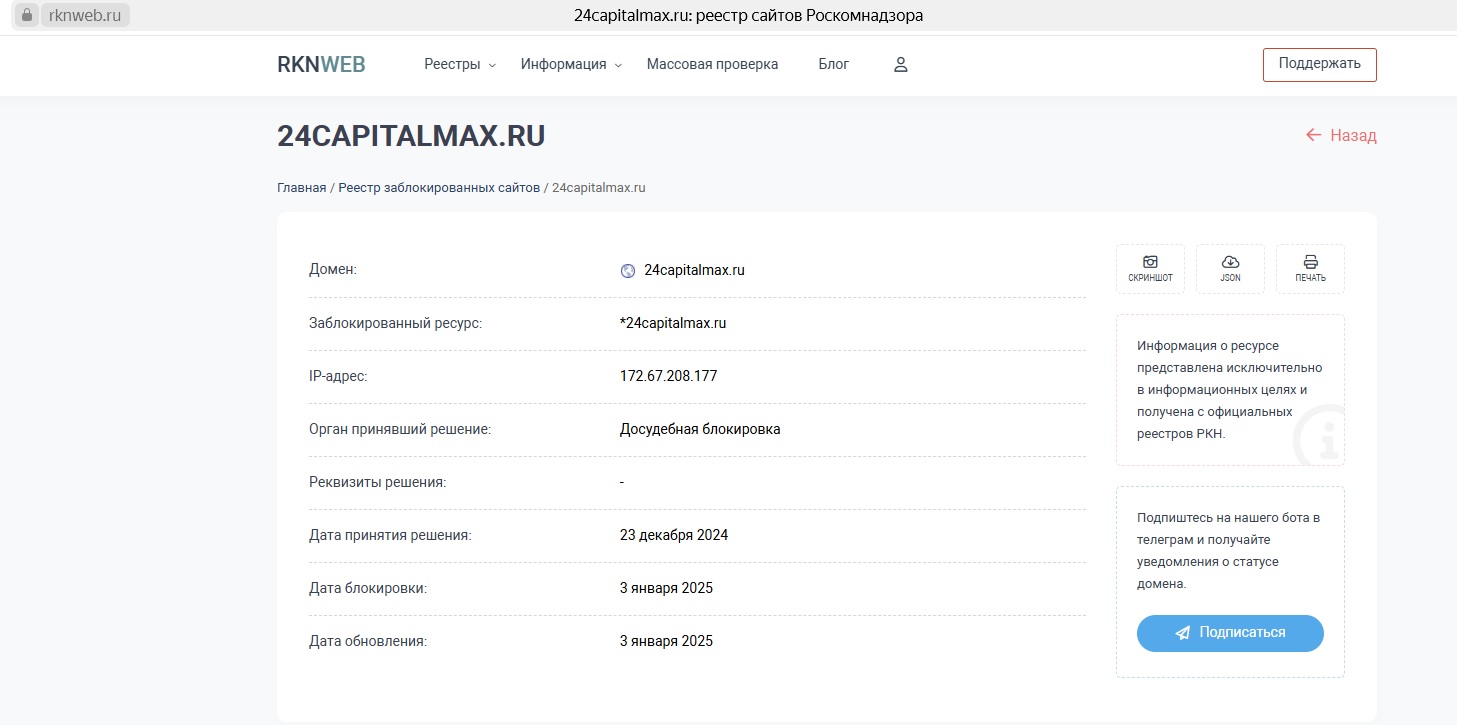Click the 24CAPITALMAX.RU page heading

411,137
